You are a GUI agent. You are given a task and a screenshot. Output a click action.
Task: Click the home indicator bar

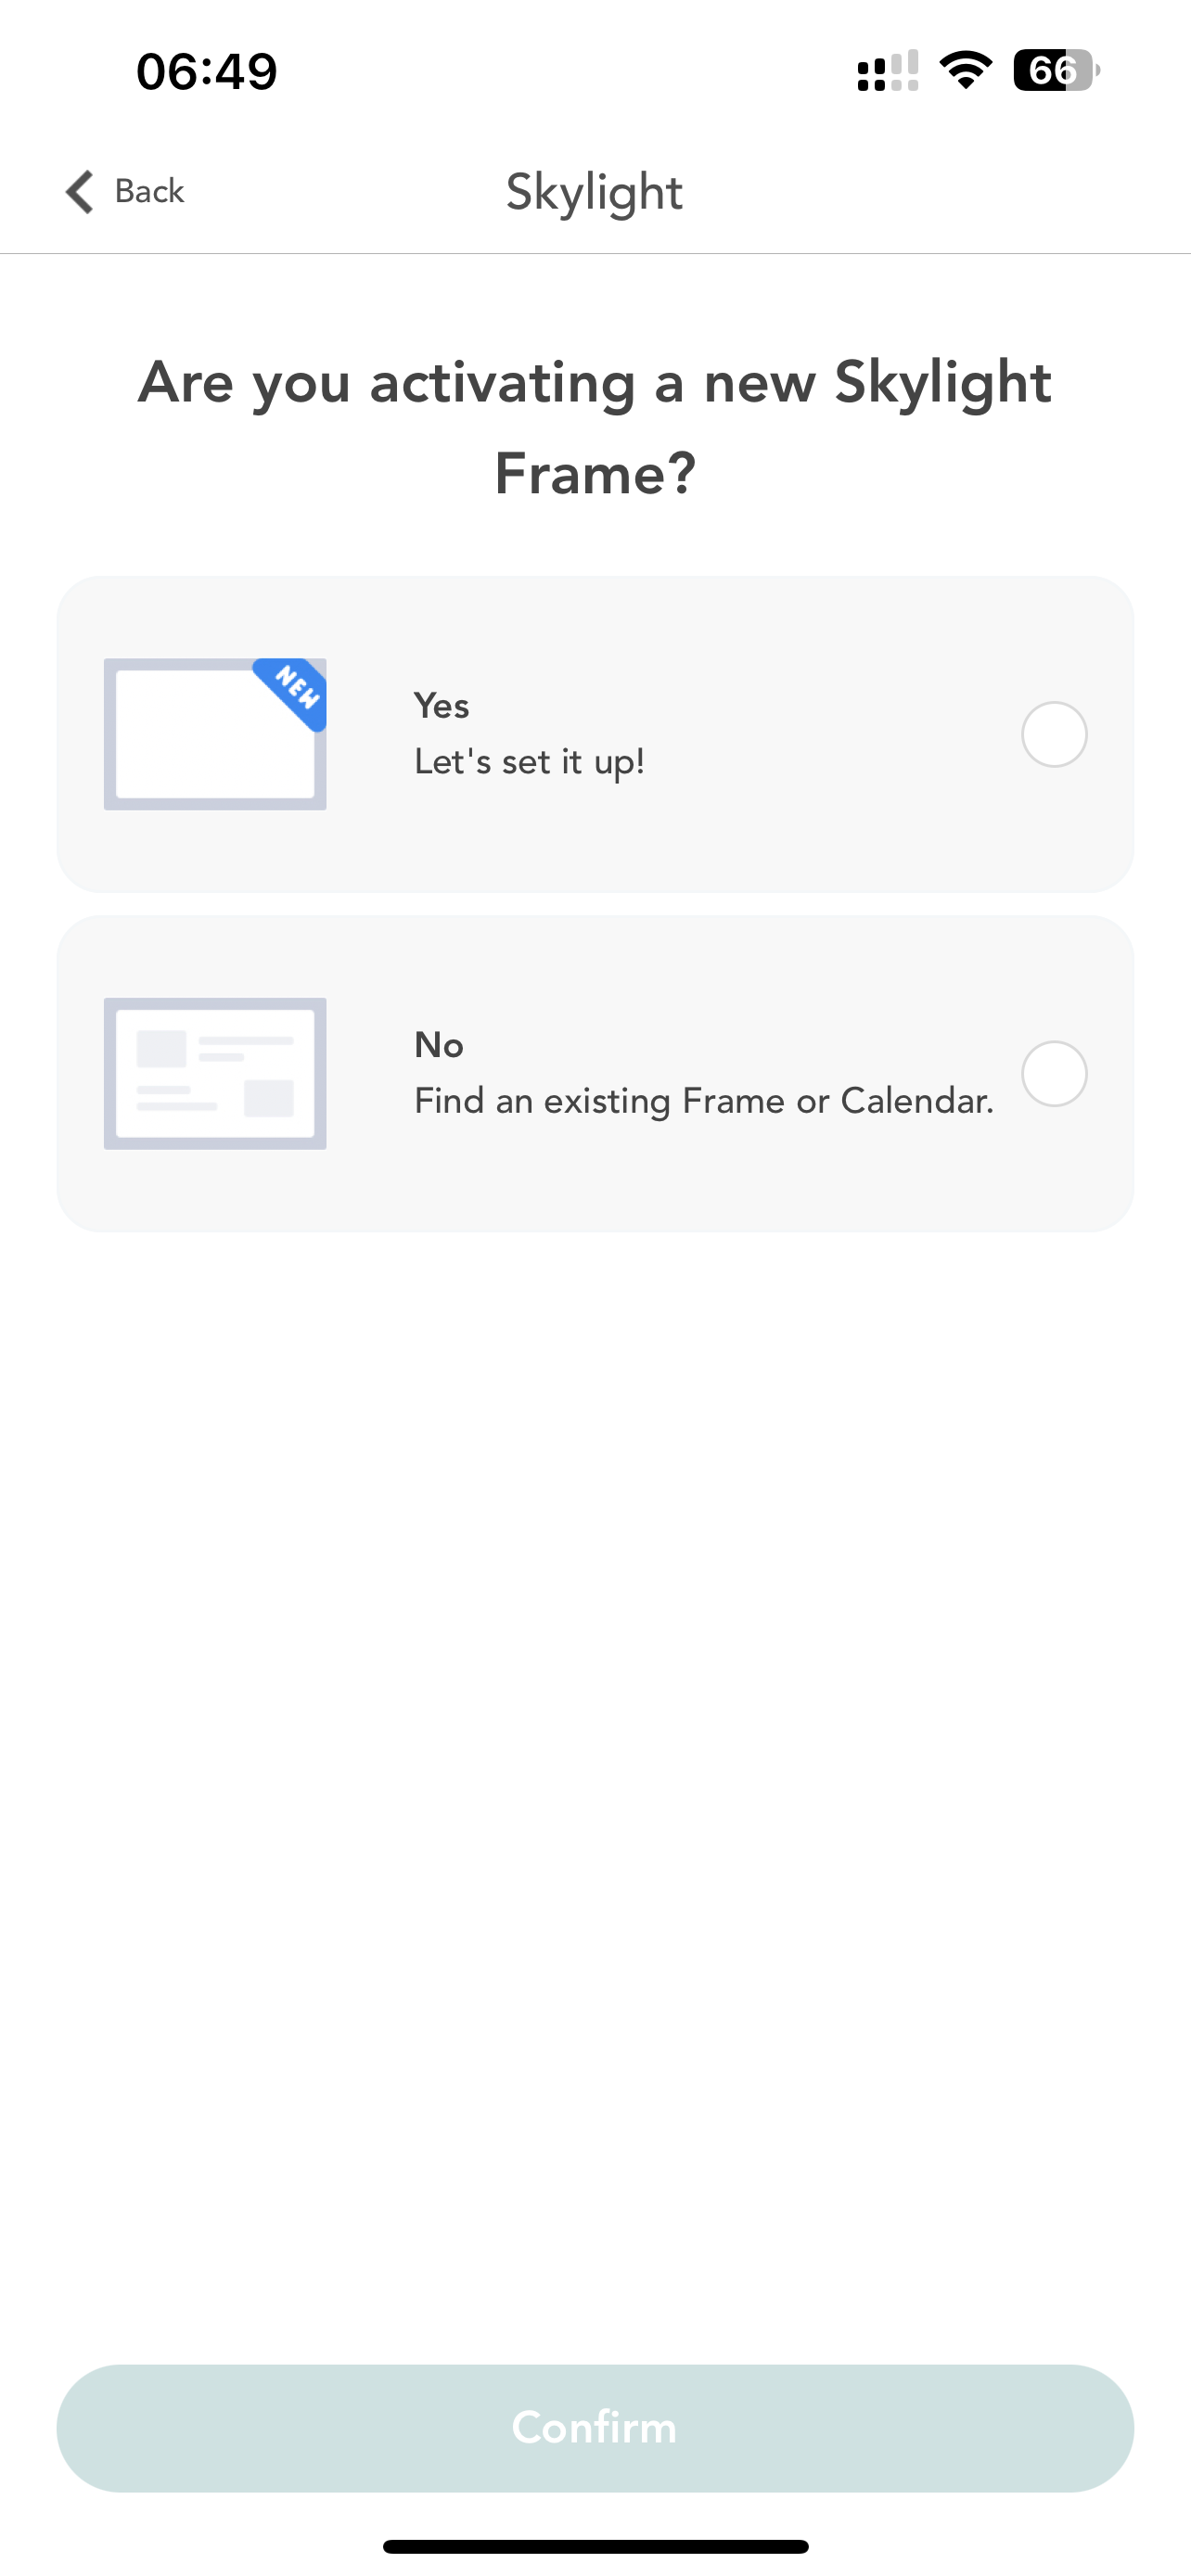(x=595, y=2546)
